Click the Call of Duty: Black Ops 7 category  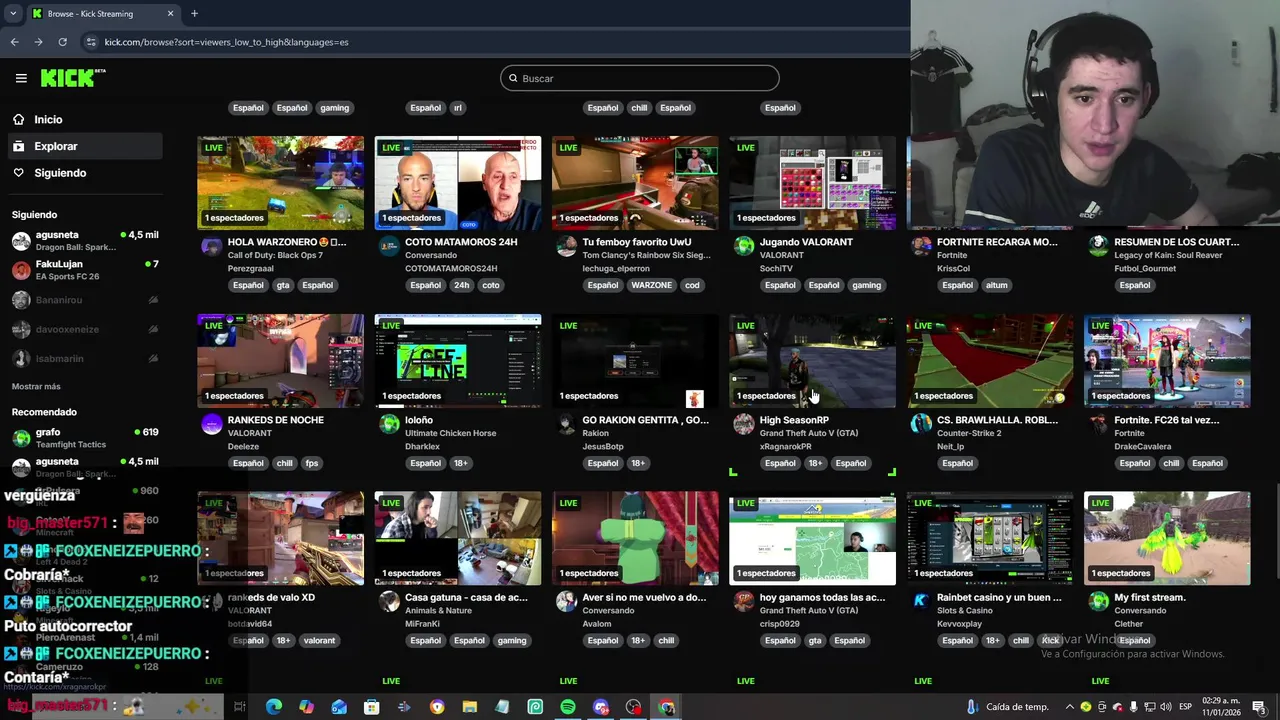click(x=276, y=255)
